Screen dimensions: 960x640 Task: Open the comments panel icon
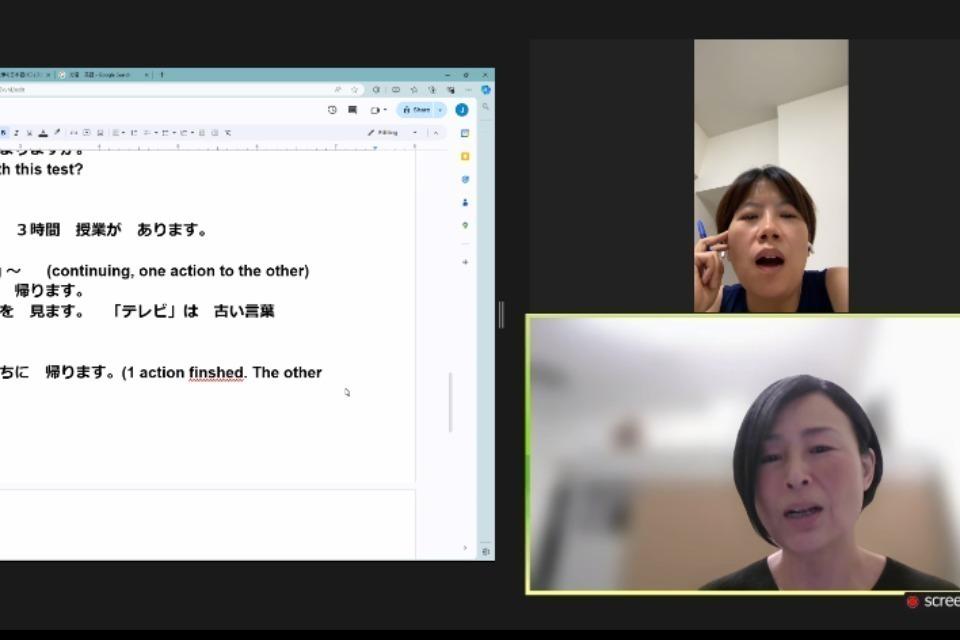tap(352, 110)
